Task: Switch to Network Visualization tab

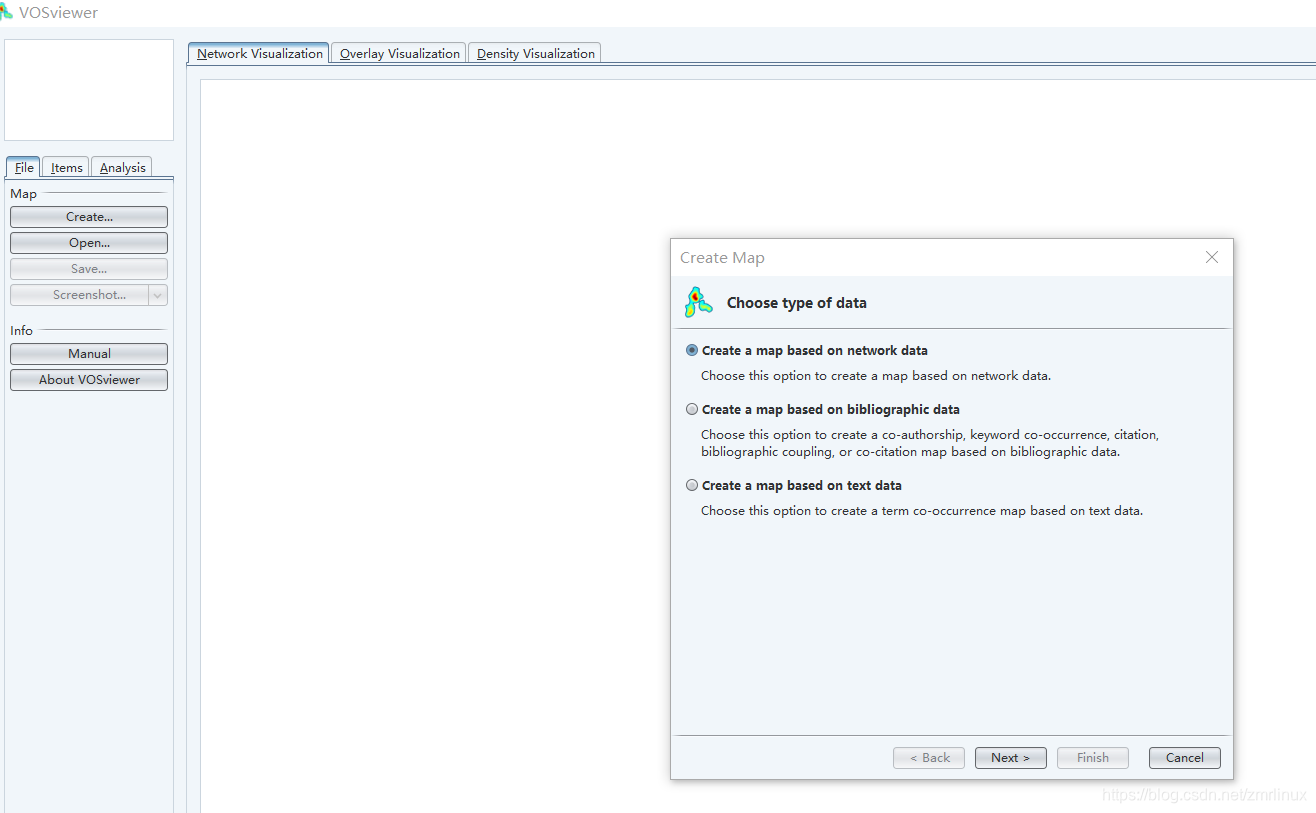Action: [259, 54]
